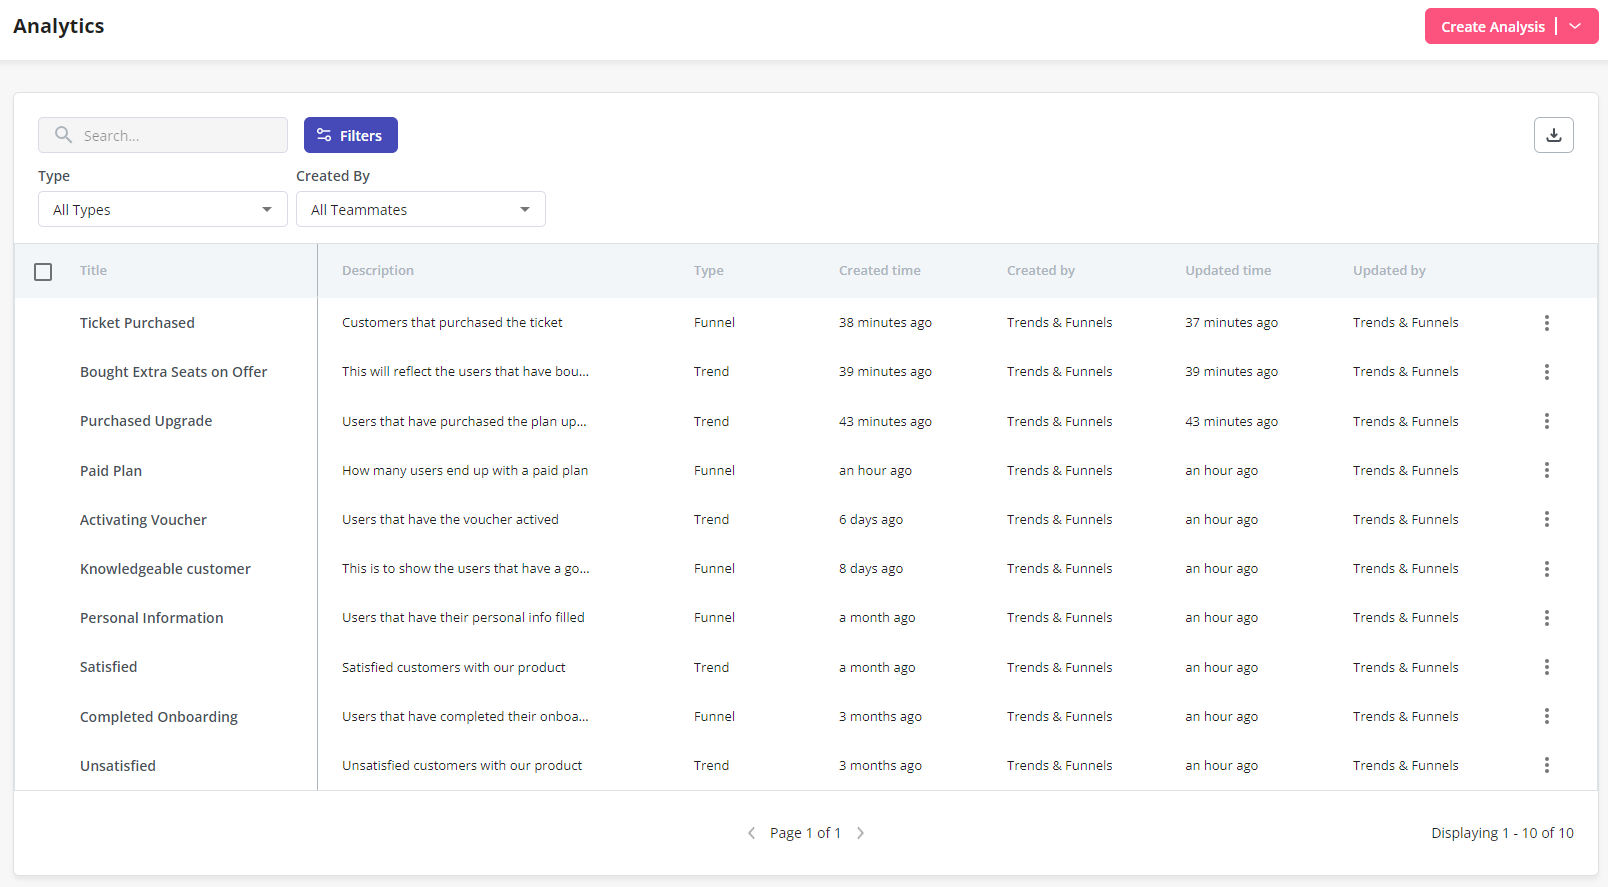
Task: Open three-dot menu for Paid Plan row
Action: 1546,470
